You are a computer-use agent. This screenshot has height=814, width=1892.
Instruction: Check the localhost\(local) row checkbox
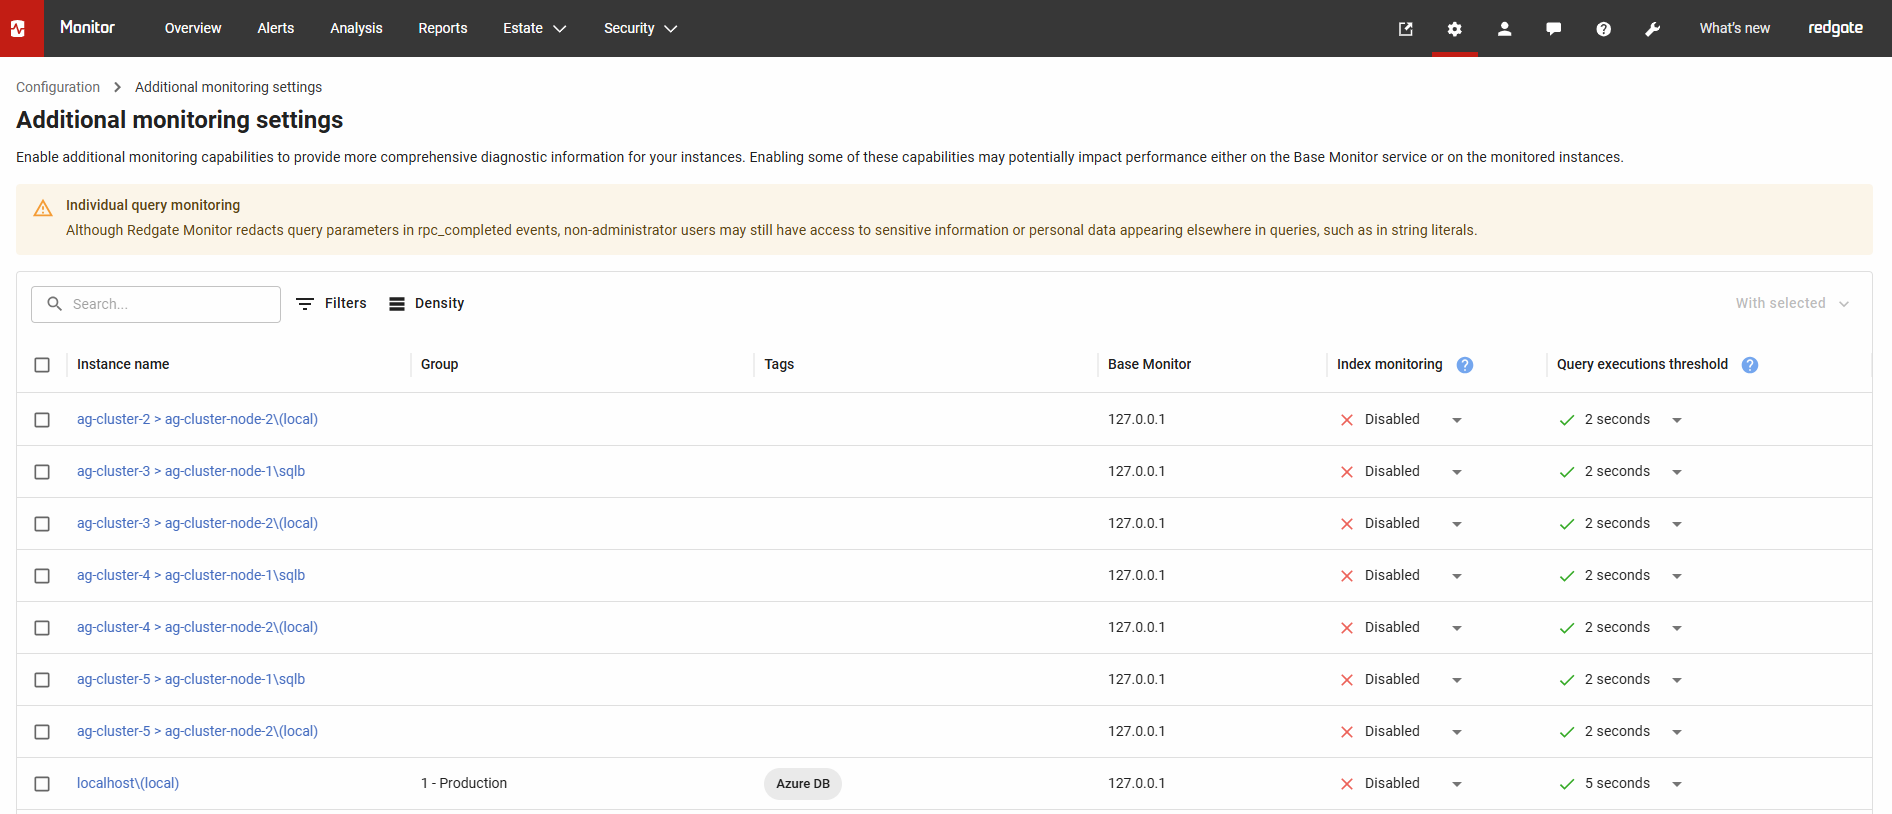[42, 784]
